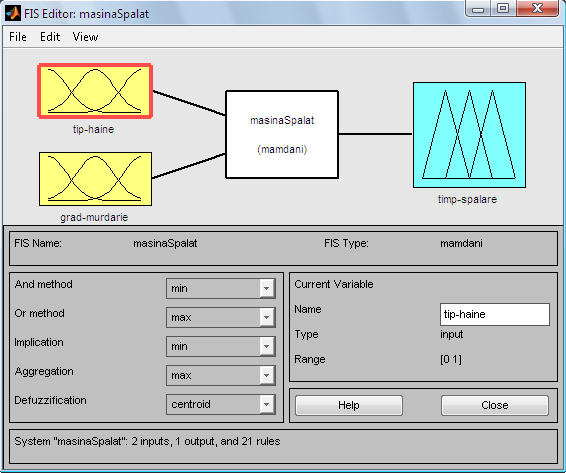This screenshot has width=566, height=473.
Task: Click the timp-spalare label under output box
Action: [467, 199]
